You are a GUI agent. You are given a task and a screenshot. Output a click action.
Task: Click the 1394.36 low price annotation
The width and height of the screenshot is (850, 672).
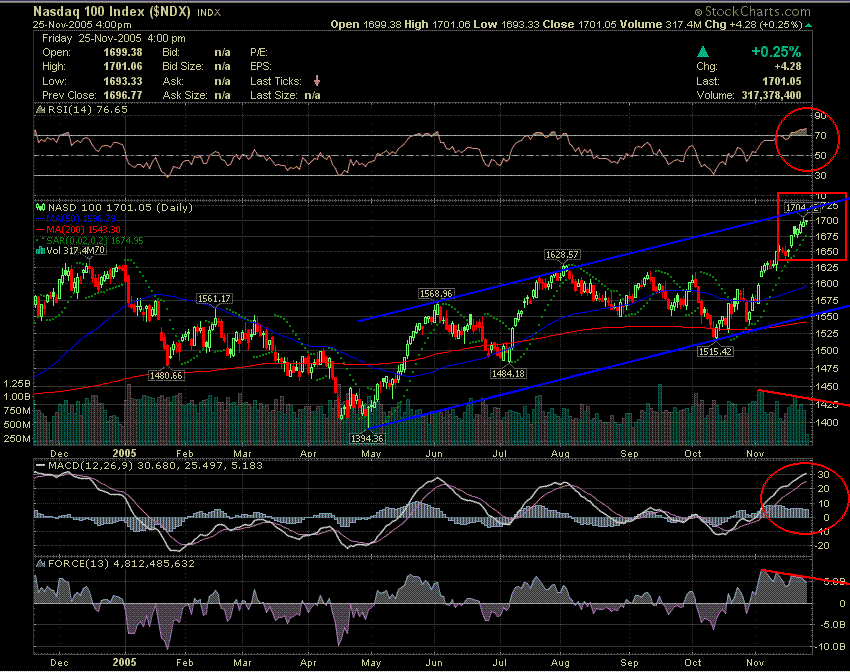[x=368, y=437]
